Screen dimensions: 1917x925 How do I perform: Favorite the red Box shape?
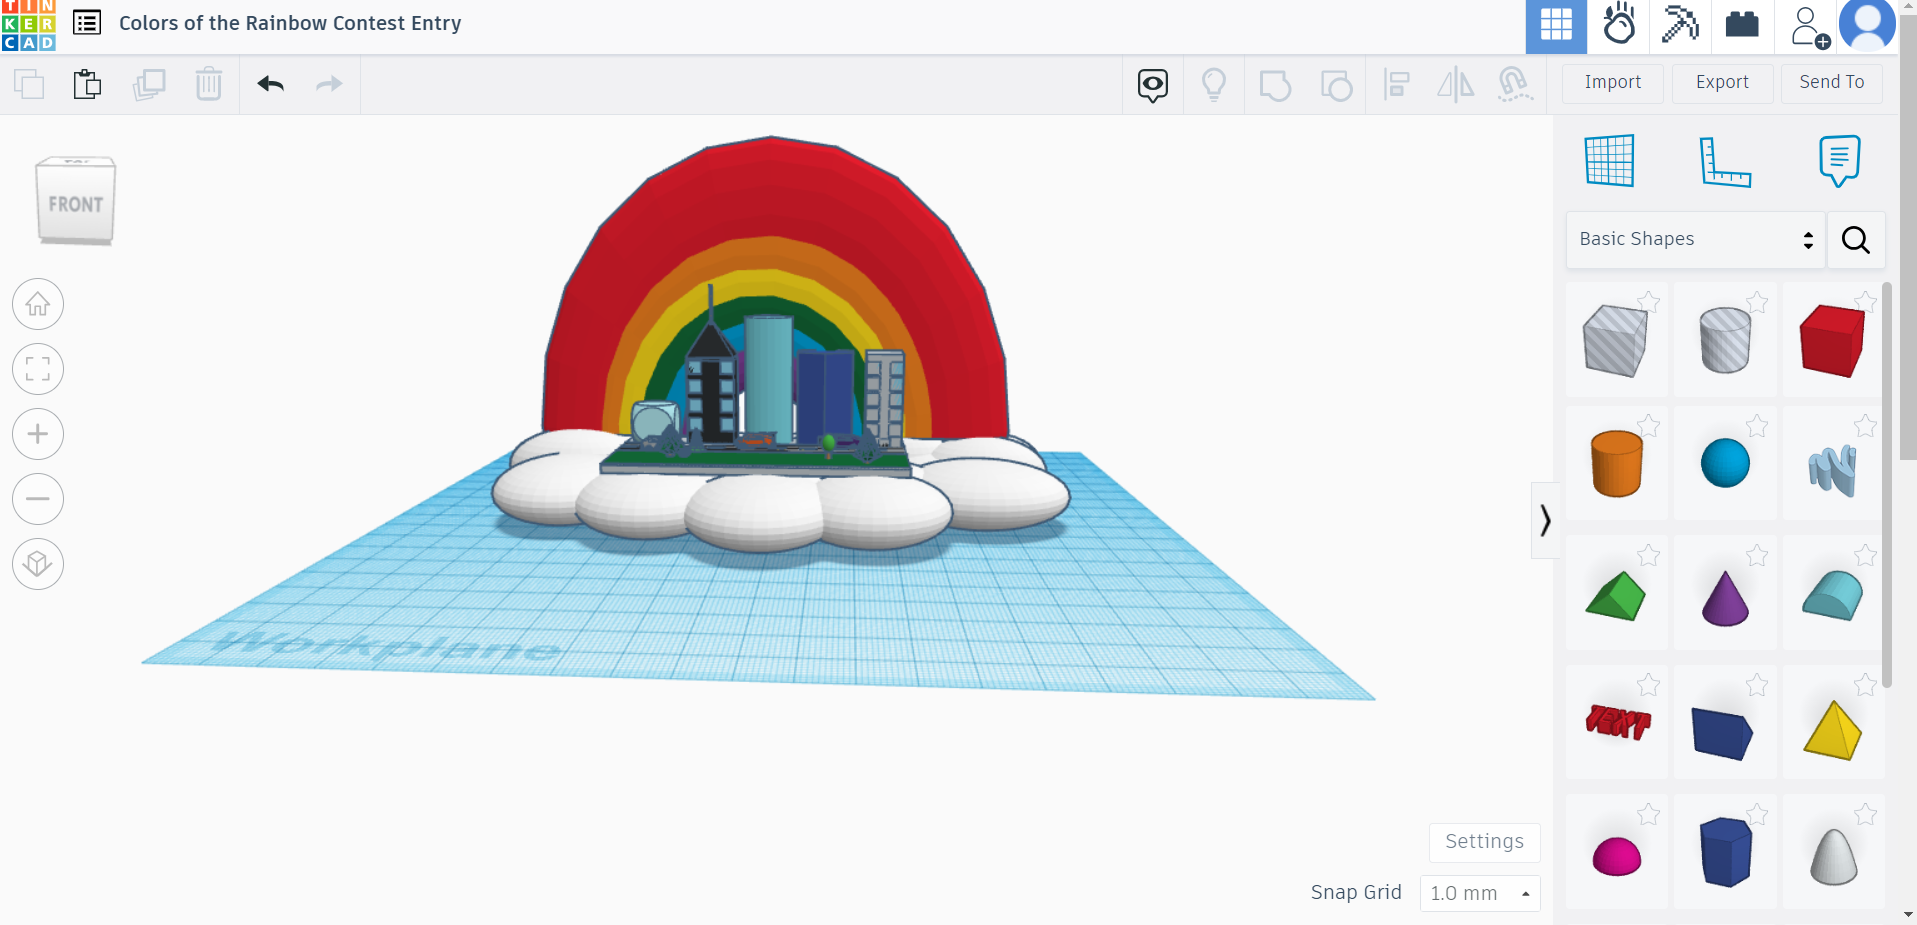click(1864, 301)
